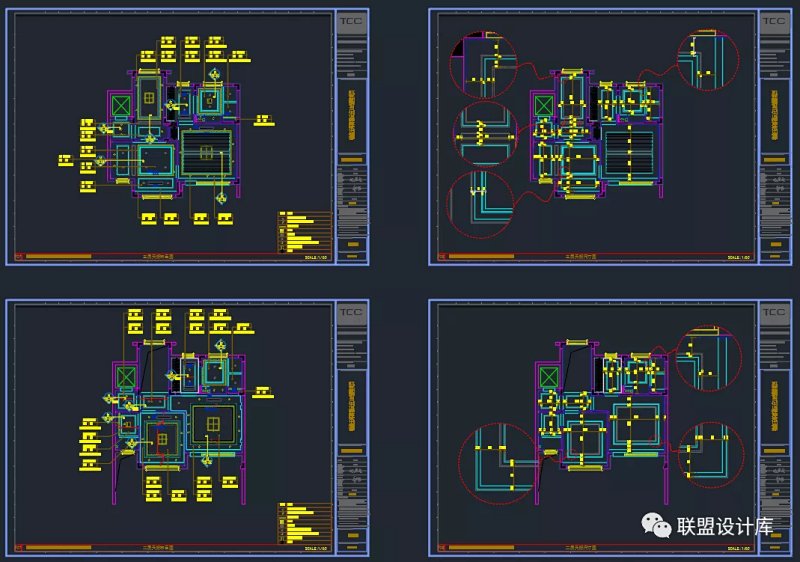Viewport: 800px width, 562px height.
Task: Select the green crossed box in top-right plan
Action: [x=541, y=106]
